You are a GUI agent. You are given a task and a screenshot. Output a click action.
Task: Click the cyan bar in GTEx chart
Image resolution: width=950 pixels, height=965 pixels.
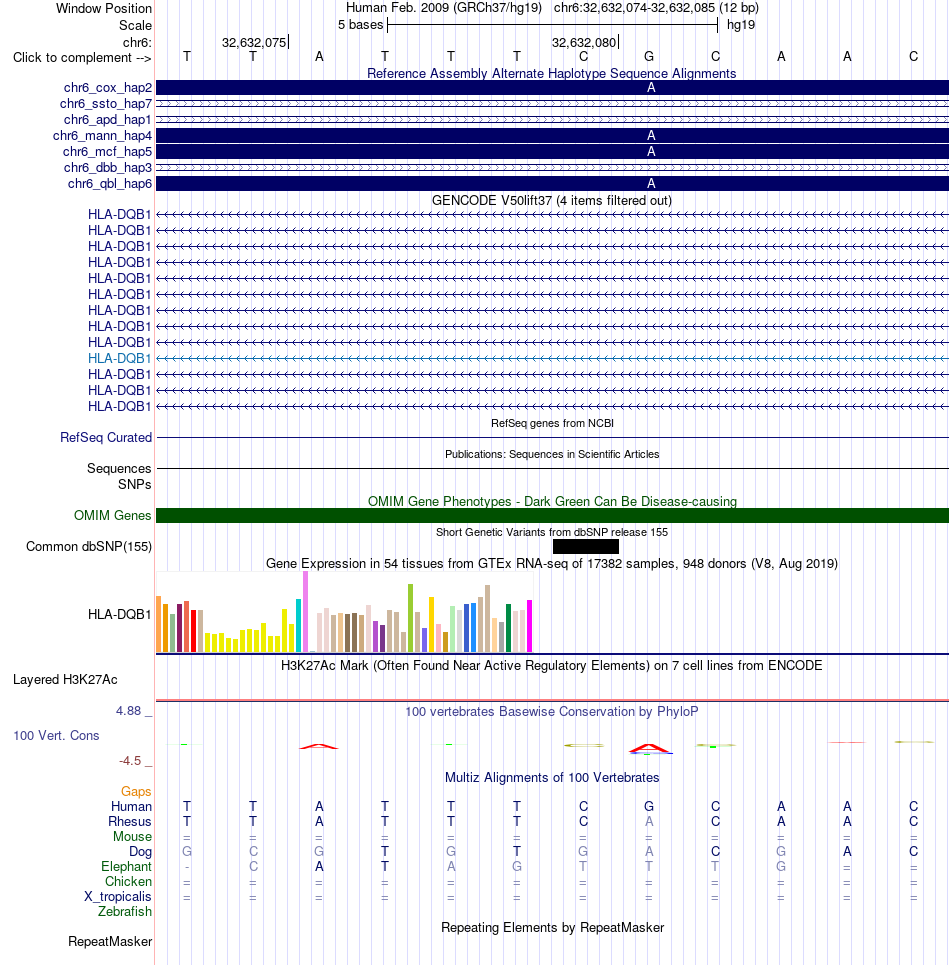pyautogui.click(x=298, y=625)
